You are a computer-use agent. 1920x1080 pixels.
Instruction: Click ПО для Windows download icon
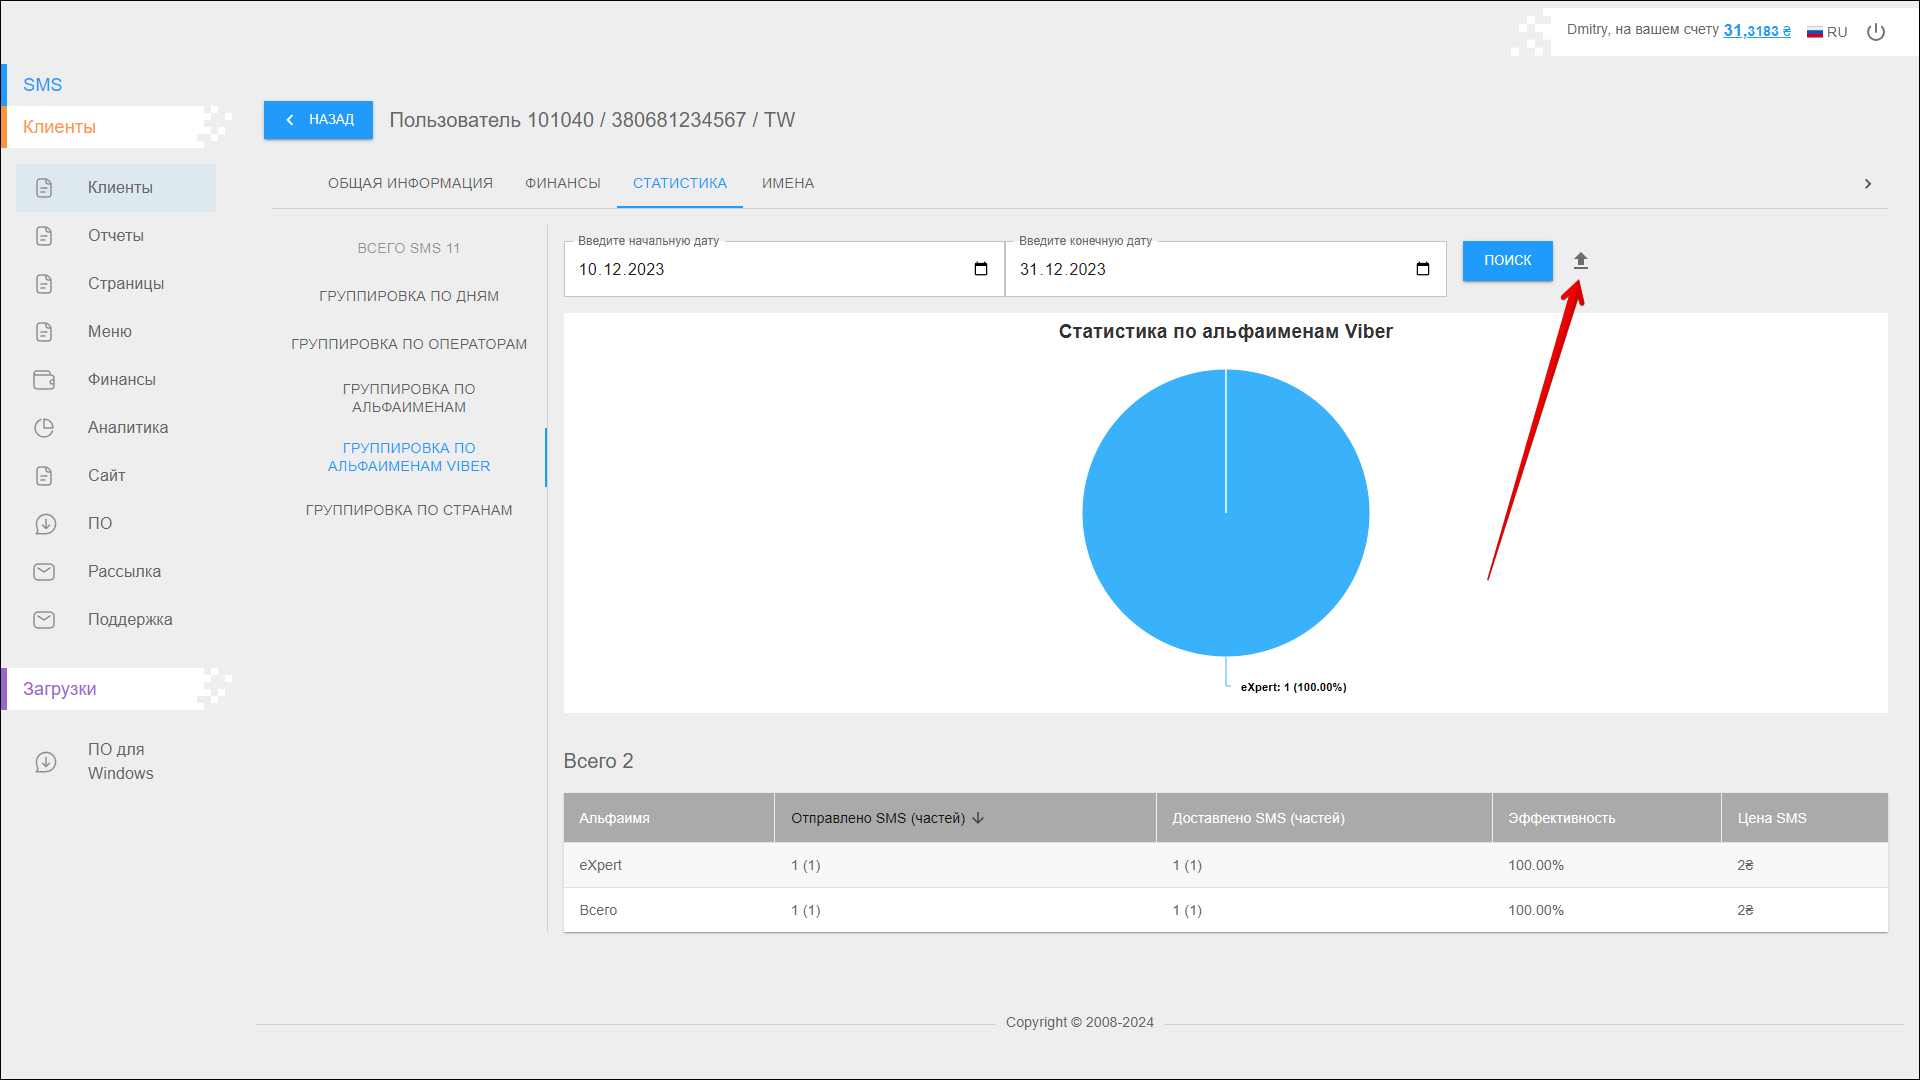tap(45, 762)
